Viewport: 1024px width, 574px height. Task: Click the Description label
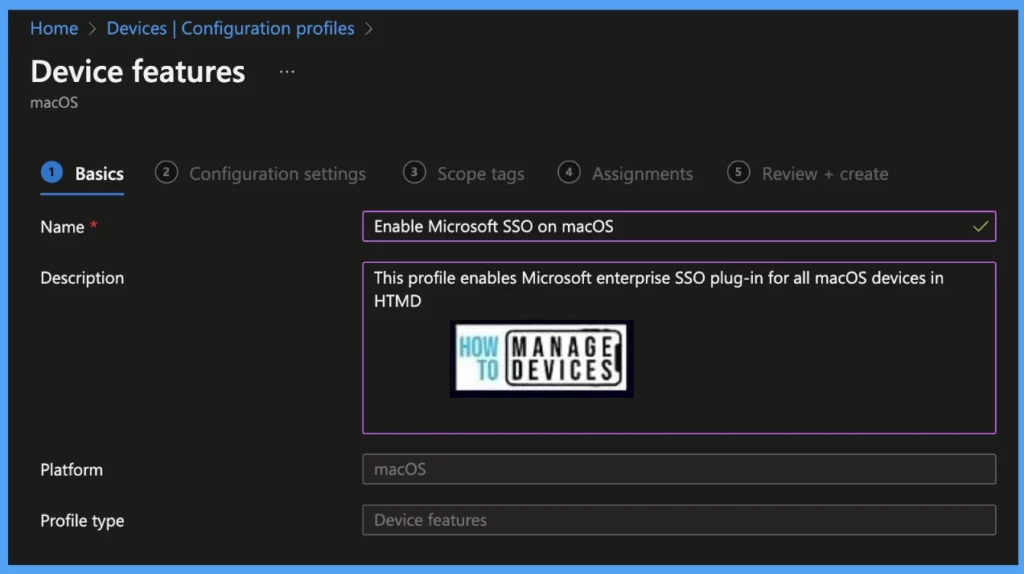(82, 278)
